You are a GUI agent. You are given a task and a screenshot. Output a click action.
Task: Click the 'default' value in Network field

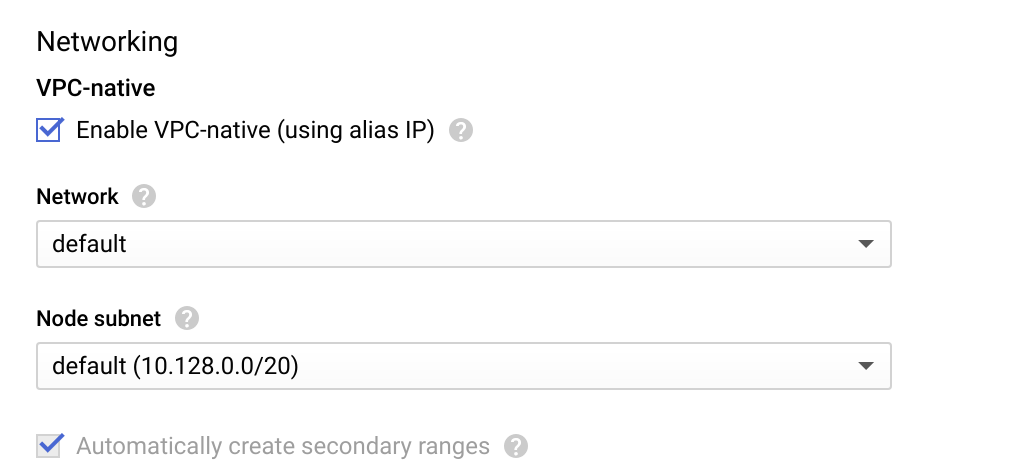click(89, 244)
